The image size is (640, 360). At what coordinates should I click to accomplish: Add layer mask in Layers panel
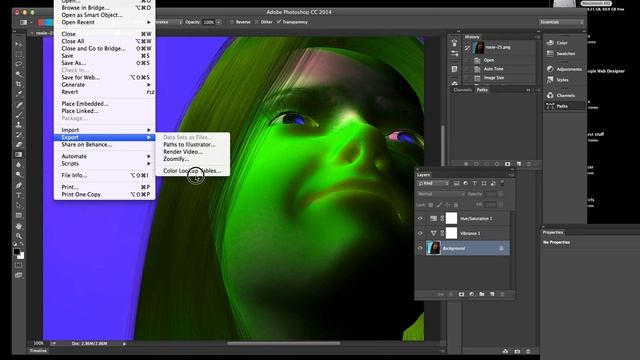click(461, 294)
